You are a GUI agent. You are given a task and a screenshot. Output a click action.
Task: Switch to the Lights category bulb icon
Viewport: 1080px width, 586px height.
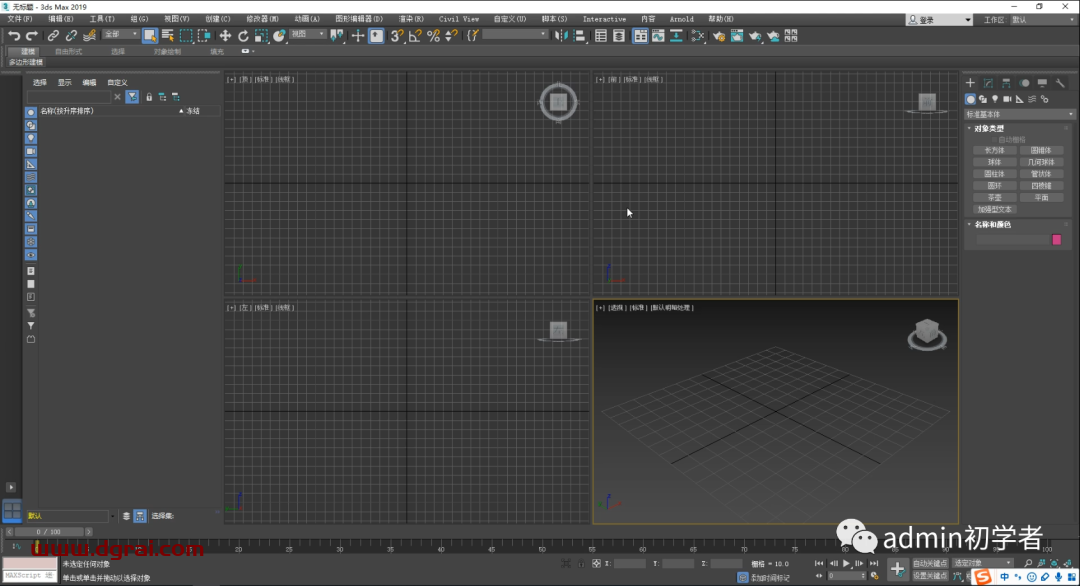tap(995, 99)
